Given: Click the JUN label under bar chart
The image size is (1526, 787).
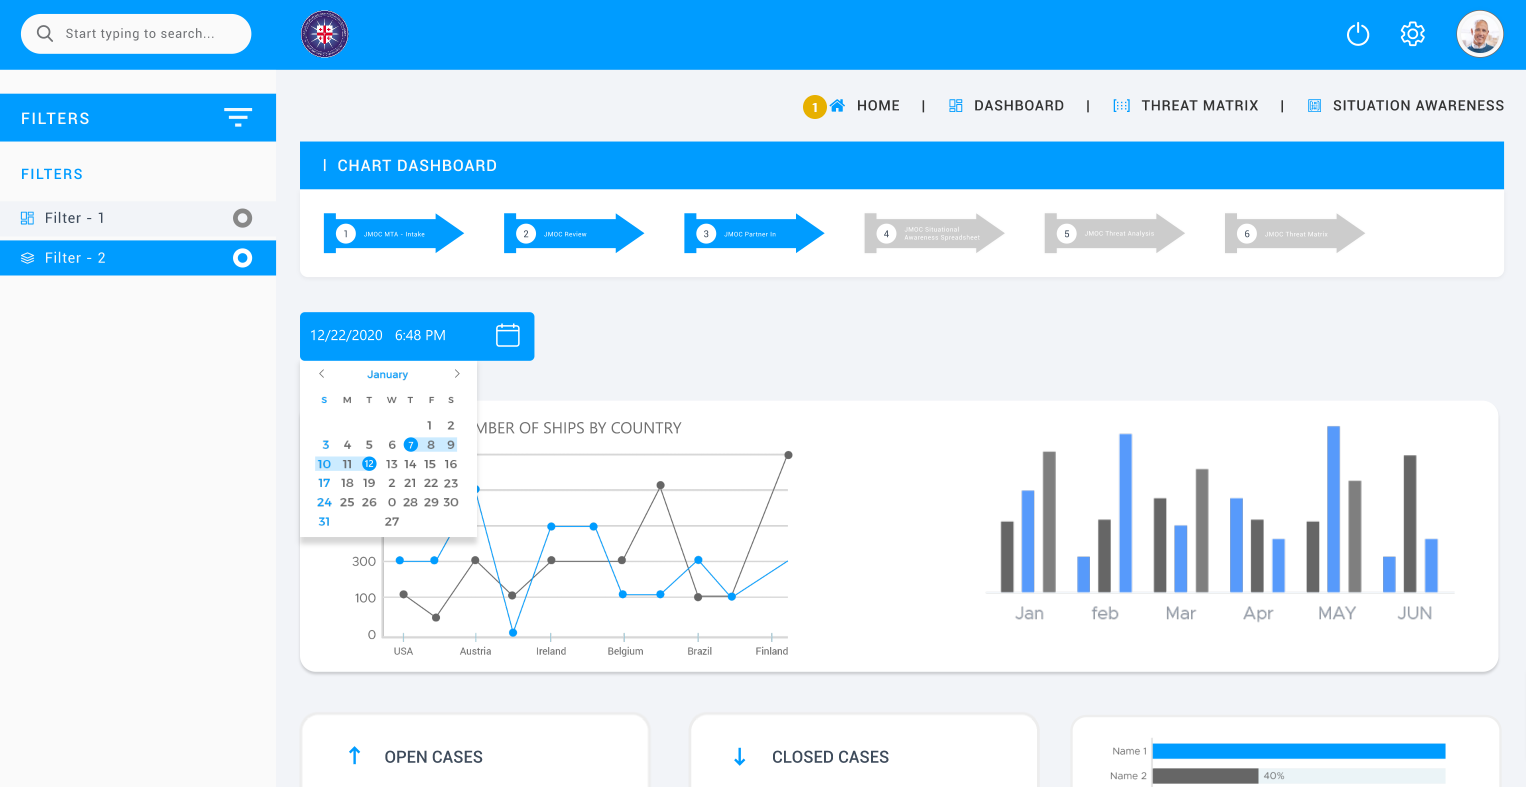Looking at the screenshot, I should coord(1414,613).
